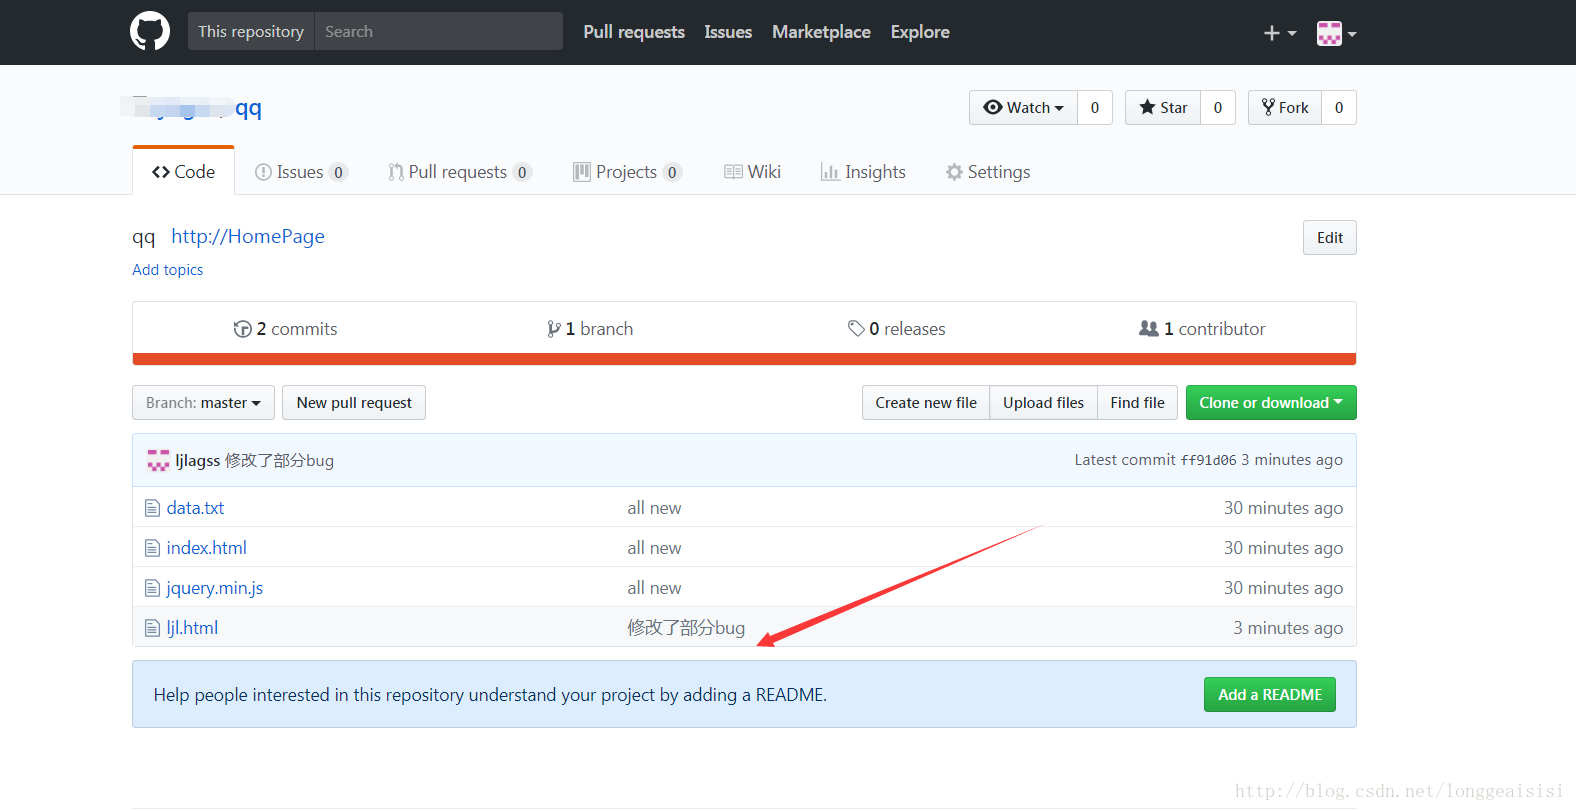The image size is (1576, 811).
Task: Click the index.html file icon
Action: pos(153,548)
